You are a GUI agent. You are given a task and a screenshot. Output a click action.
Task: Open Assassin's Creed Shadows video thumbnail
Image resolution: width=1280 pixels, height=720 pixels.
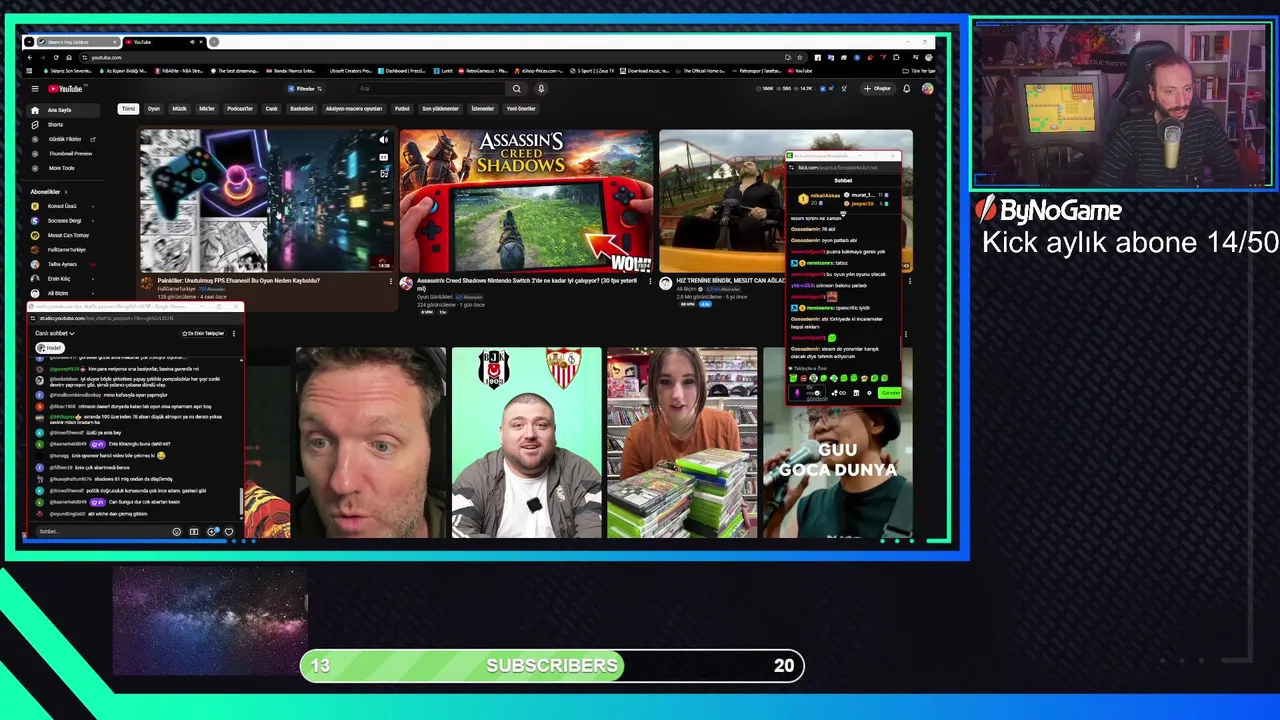[526, 200]
